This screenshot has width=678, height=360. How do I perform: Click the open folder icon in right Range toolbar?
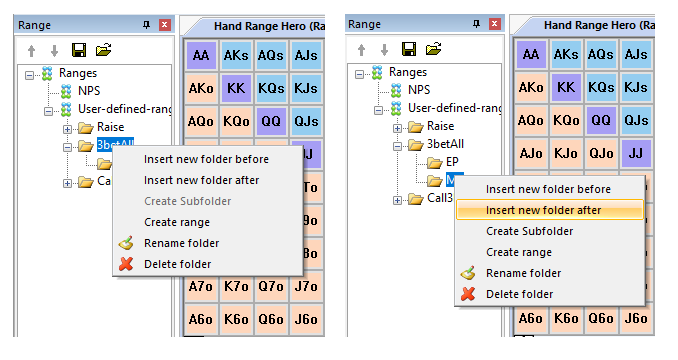tap(433, 49)
